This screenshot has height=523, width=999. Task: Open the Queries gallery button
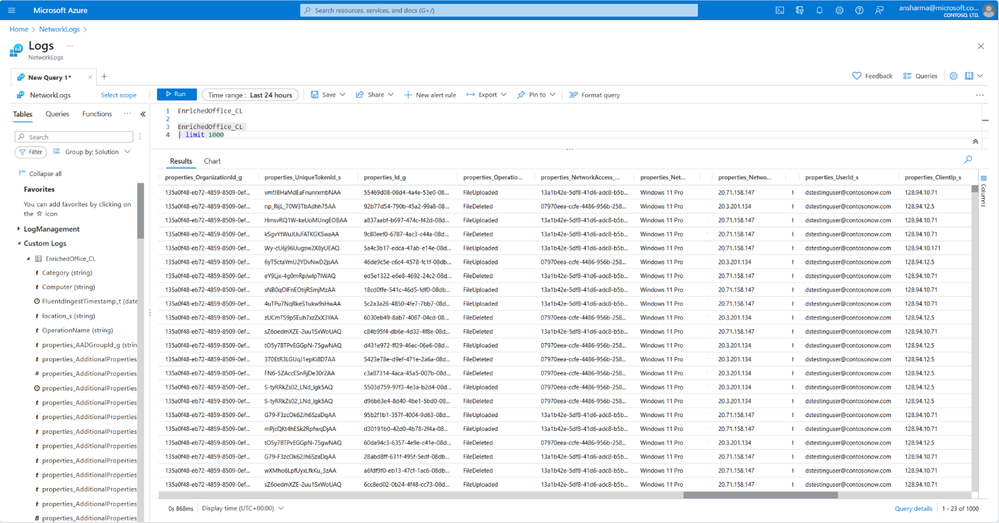(920, 76)
